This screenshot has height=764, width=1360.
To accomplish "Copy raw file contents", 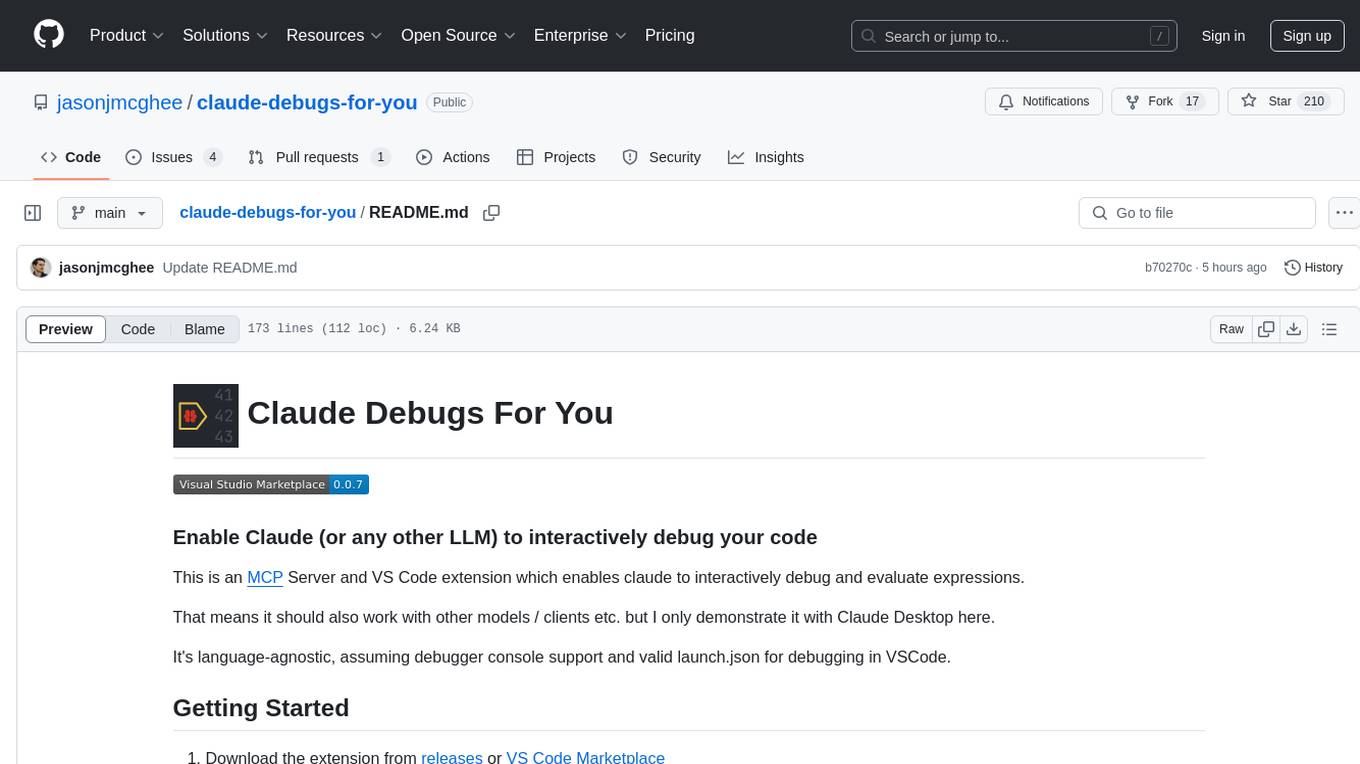I will 1266,329.
